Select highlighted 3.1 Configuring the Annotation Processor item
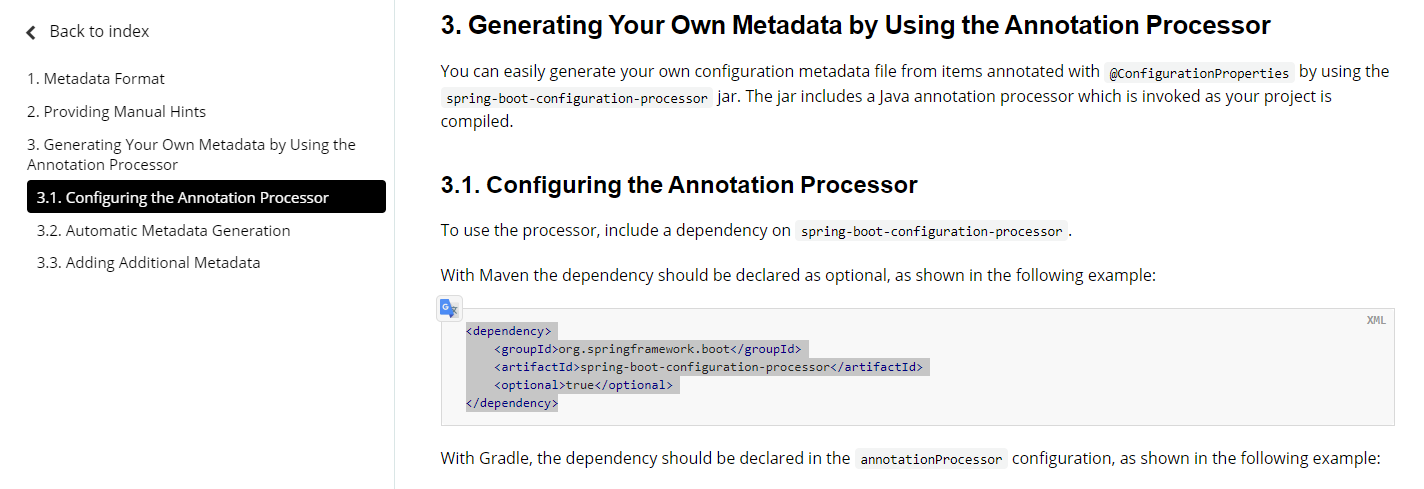 click(206, 197)
